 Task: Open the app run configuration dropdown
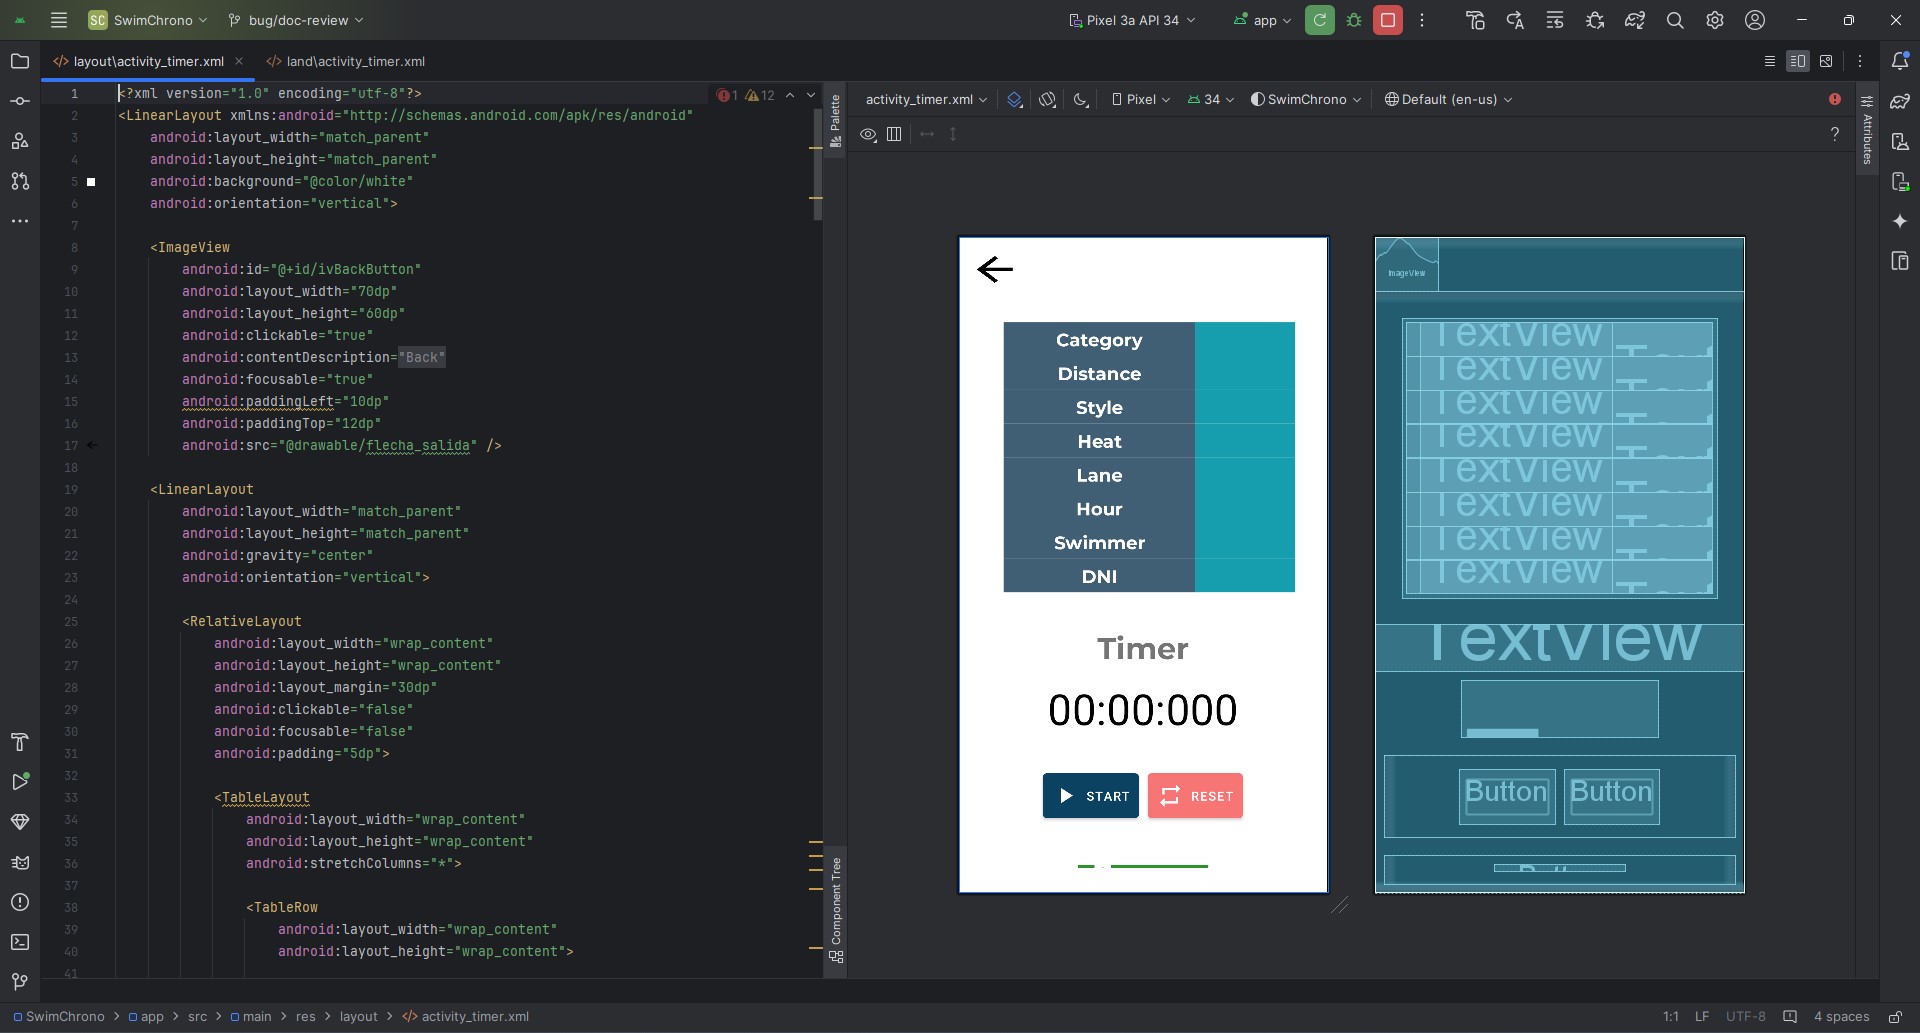click(x=1262, y=20)
